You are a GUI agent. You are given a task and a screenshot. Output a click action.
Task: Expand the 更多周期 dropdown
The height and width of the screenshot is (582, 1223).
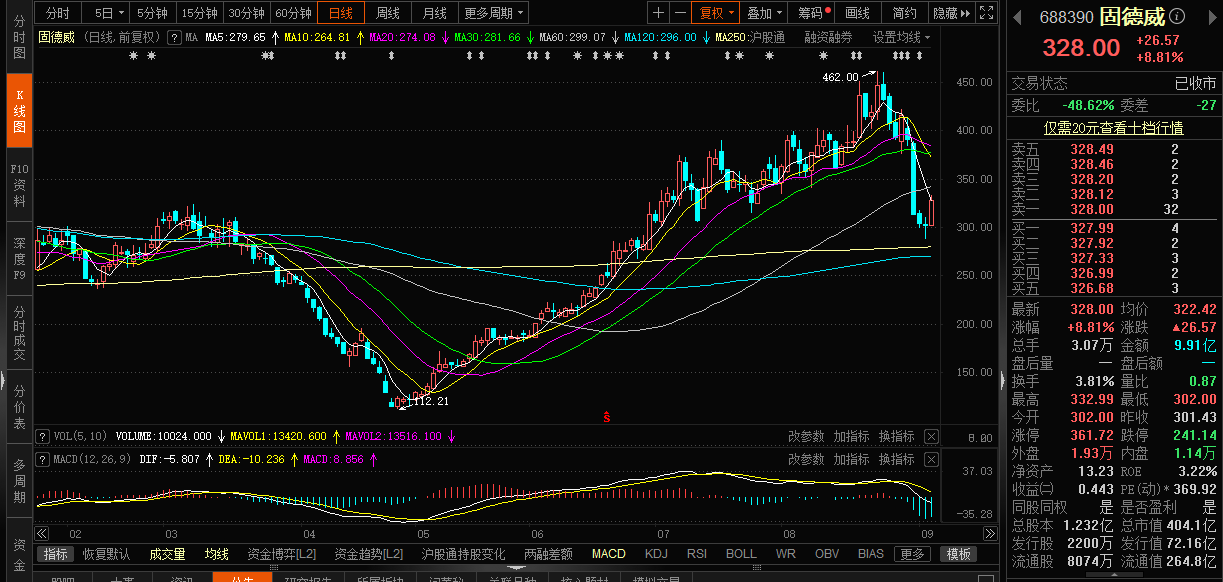pyautogui.click(x=494, y=13)
